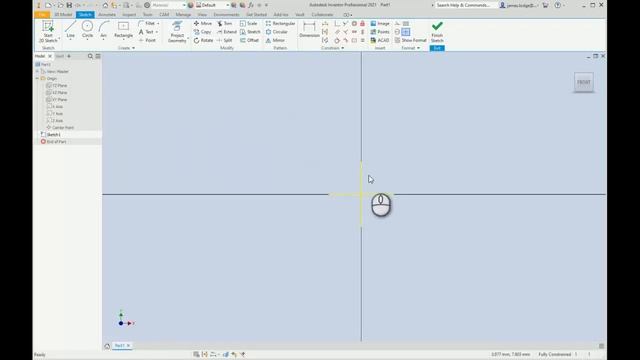The image size is (640, 360).
Task: Select the Scale command
Action: [x=249, y=24]
